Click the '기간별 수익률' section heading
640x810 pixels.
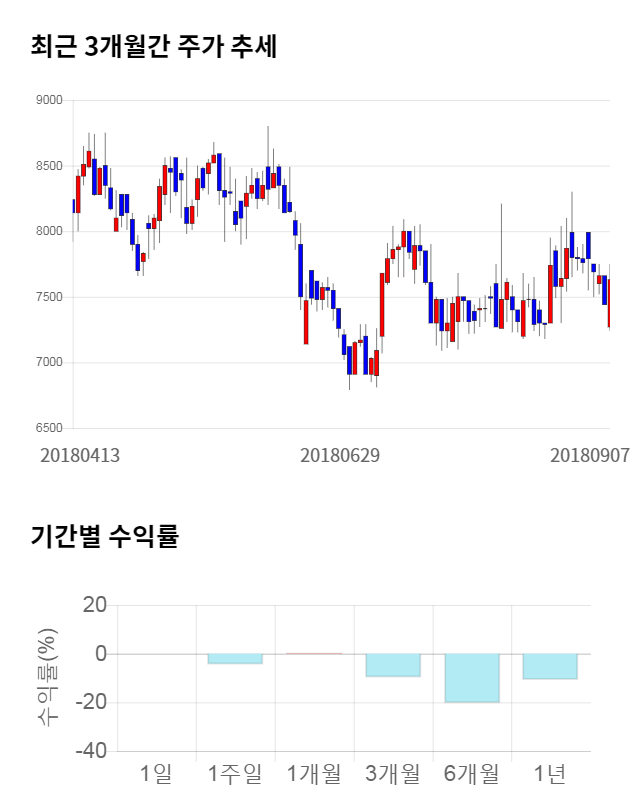tap(104, 536)
